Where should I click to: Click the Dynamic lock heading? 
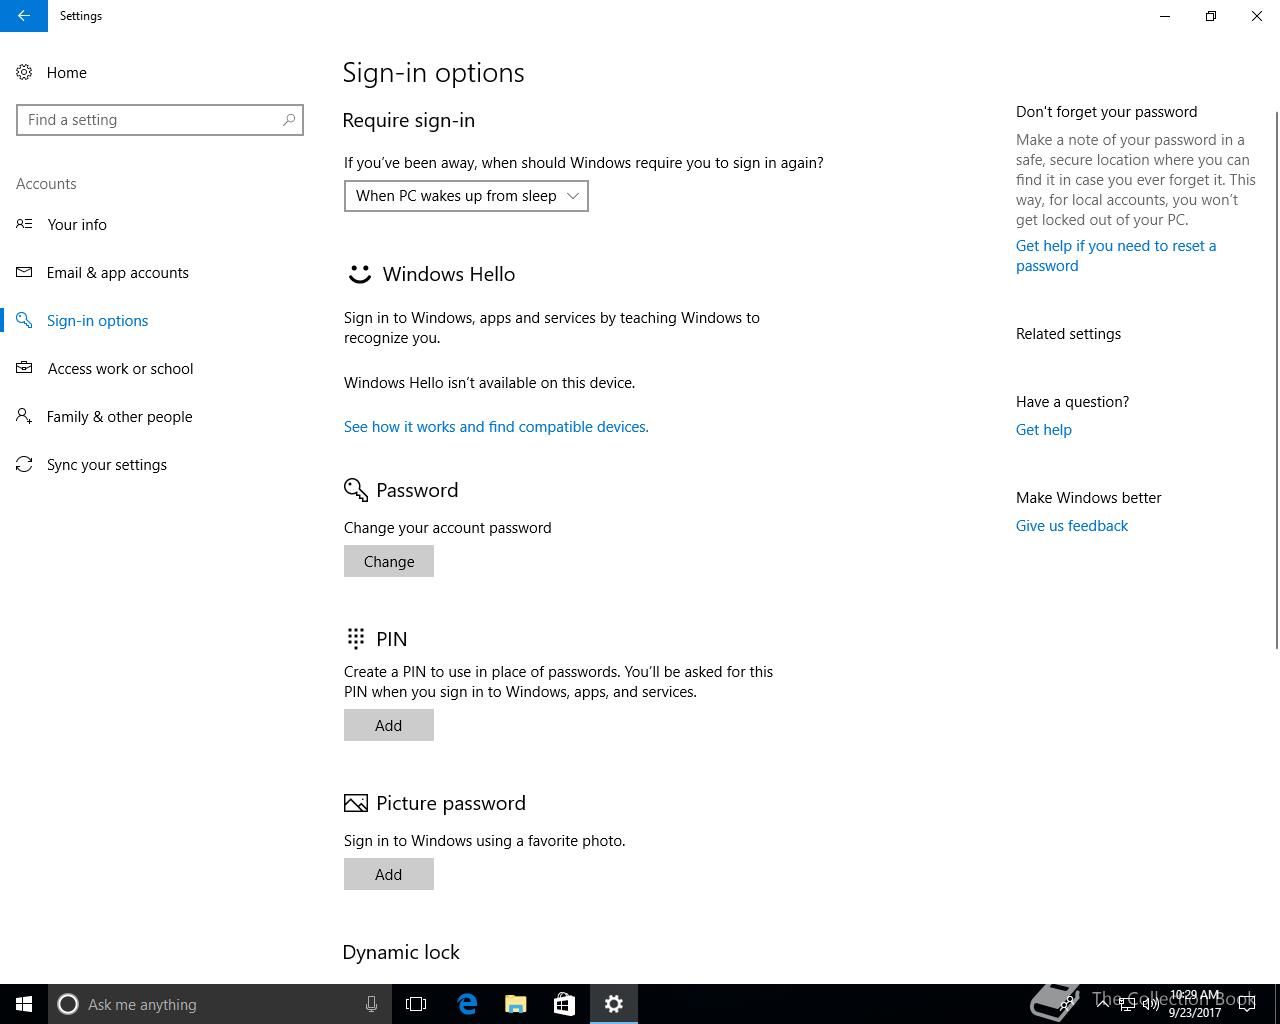pyautogui.click(x=401, y=952)
